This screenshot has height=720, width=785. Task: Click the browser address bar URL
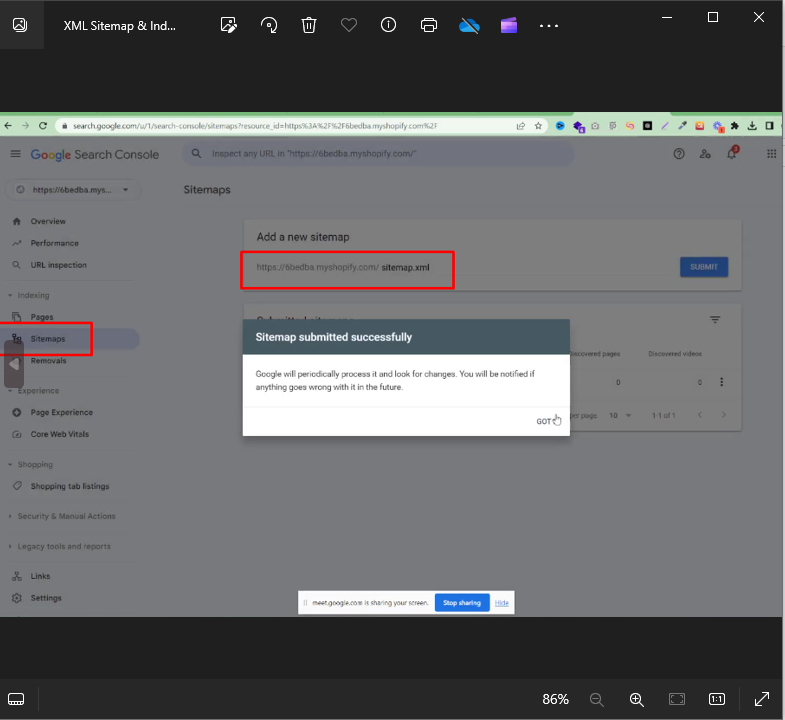click(x=255, y=126)
